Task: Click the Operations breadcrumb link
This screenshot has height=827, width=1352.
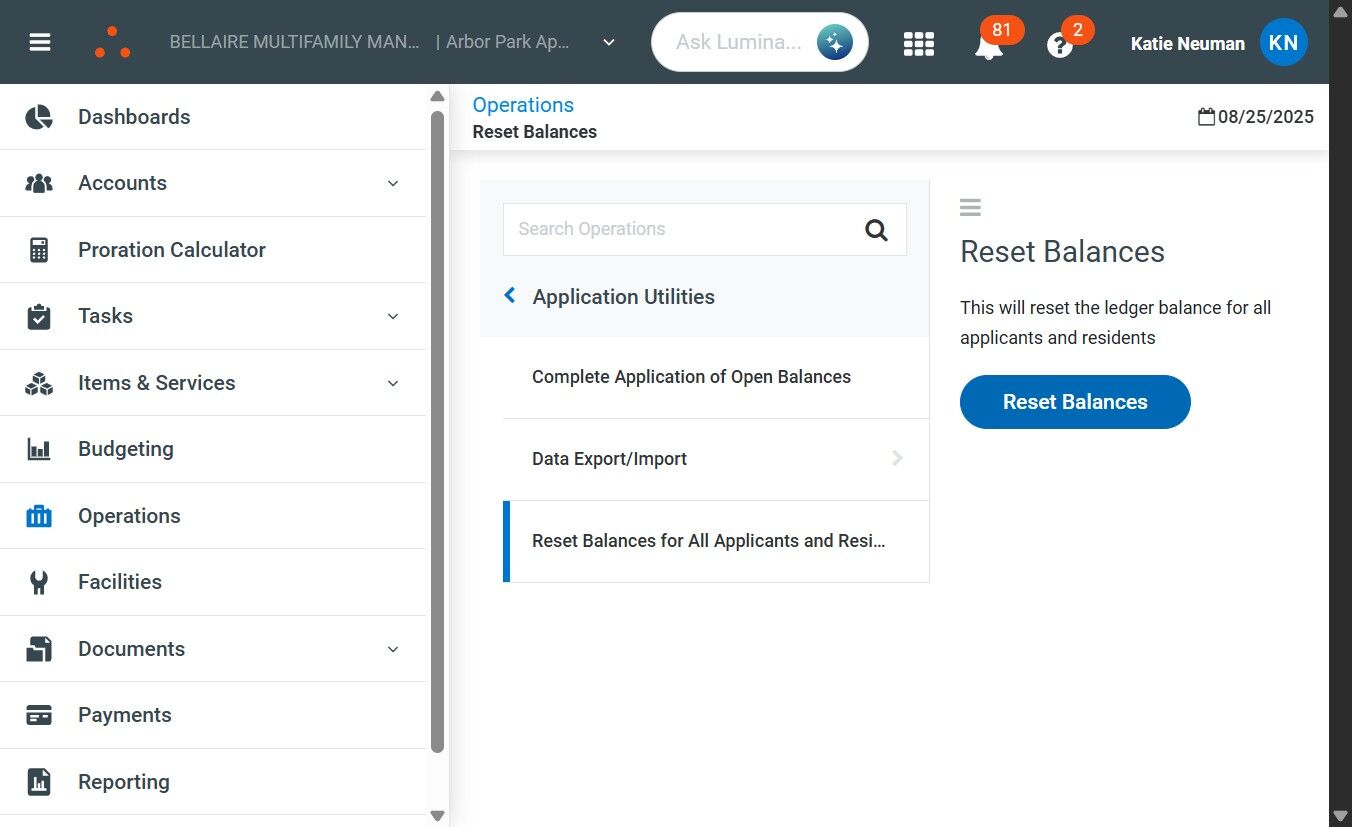Action: [523, 105]
